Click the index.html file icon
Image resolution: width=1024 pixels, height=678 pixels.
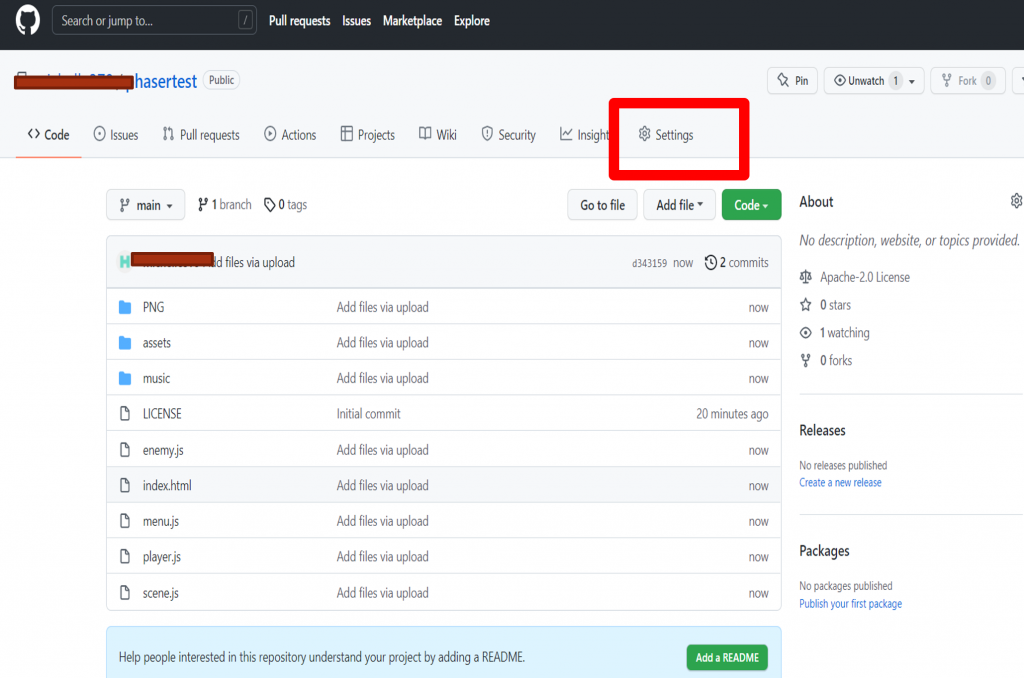pyautogui.click(x=125, y=485)
